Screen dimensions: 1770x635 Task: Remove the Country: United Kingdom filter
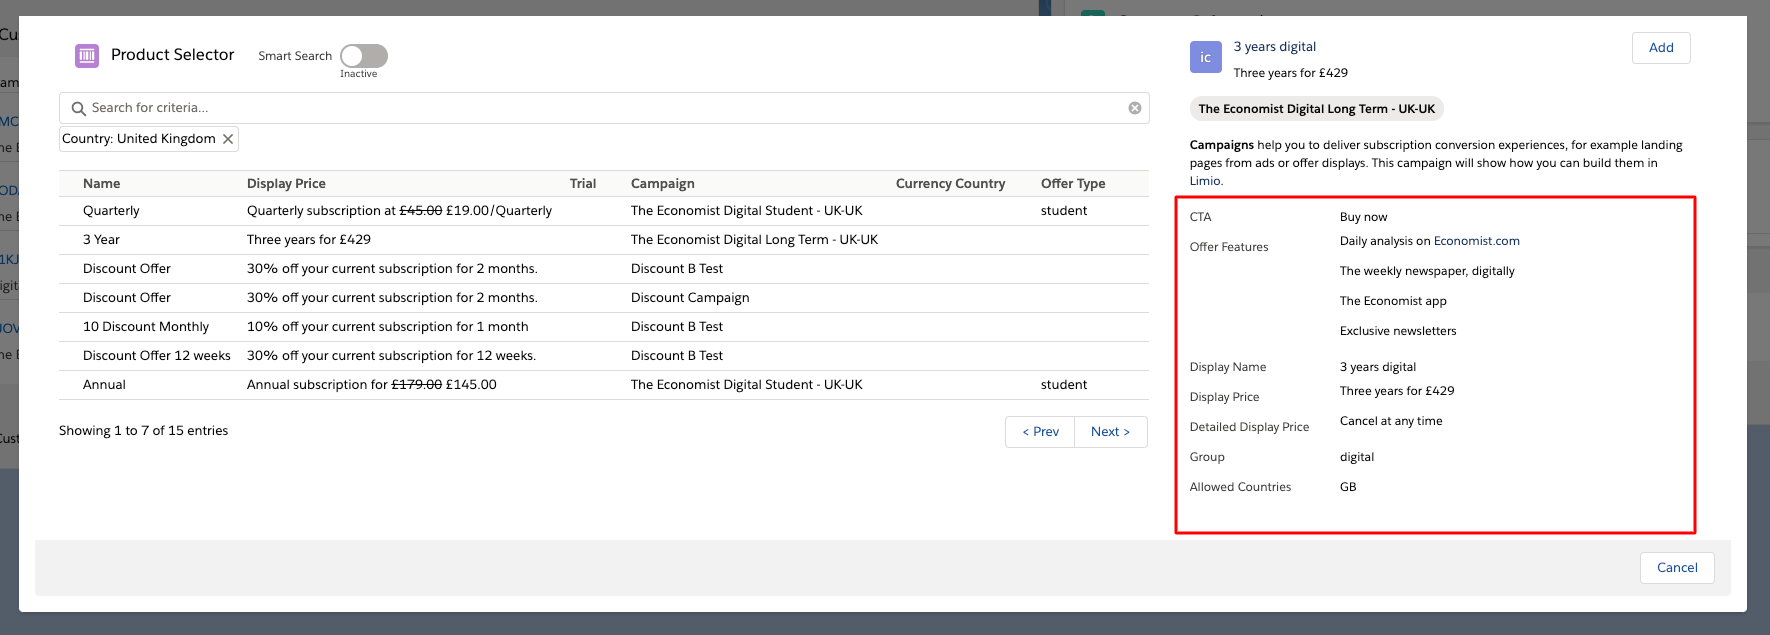click(x=228, y=139)
